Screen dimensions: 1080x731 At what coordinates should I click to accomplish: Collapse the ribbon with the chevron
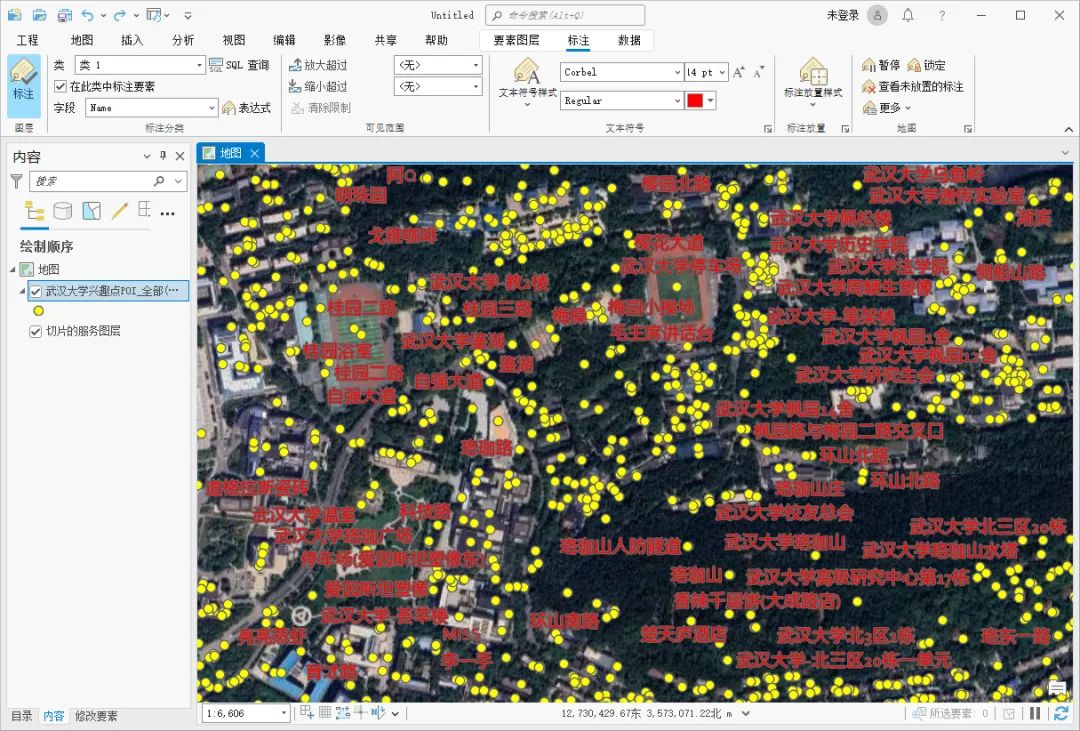coord(1068,129)
